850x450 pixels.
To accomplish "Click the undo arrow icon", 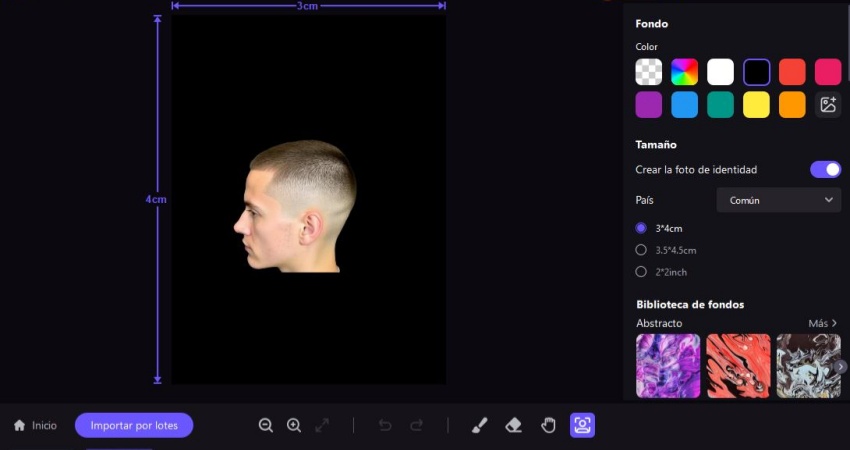I will (x=385, y=425).
